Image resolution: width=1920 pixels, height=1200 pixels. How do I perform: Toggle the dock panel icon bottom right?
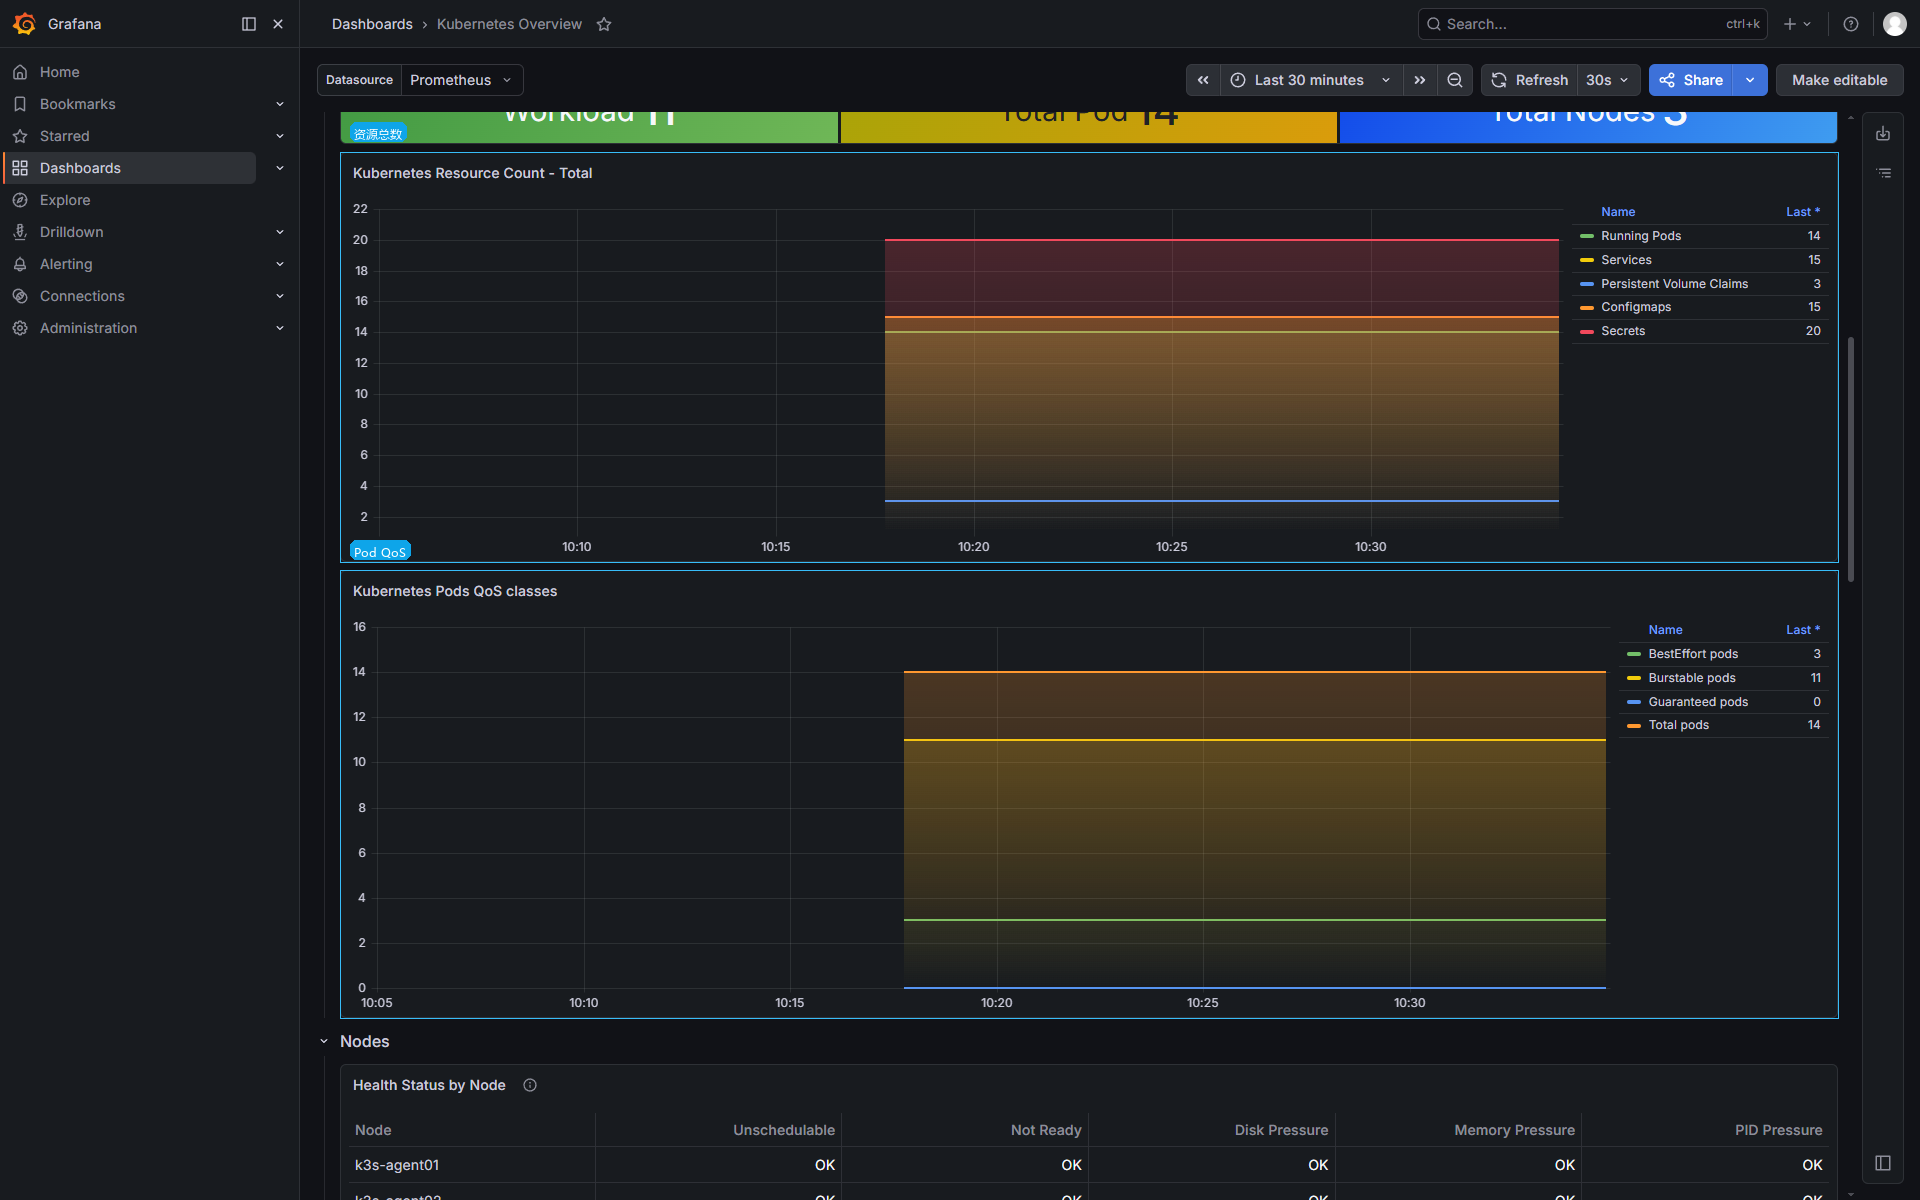click(1883, 1163)
